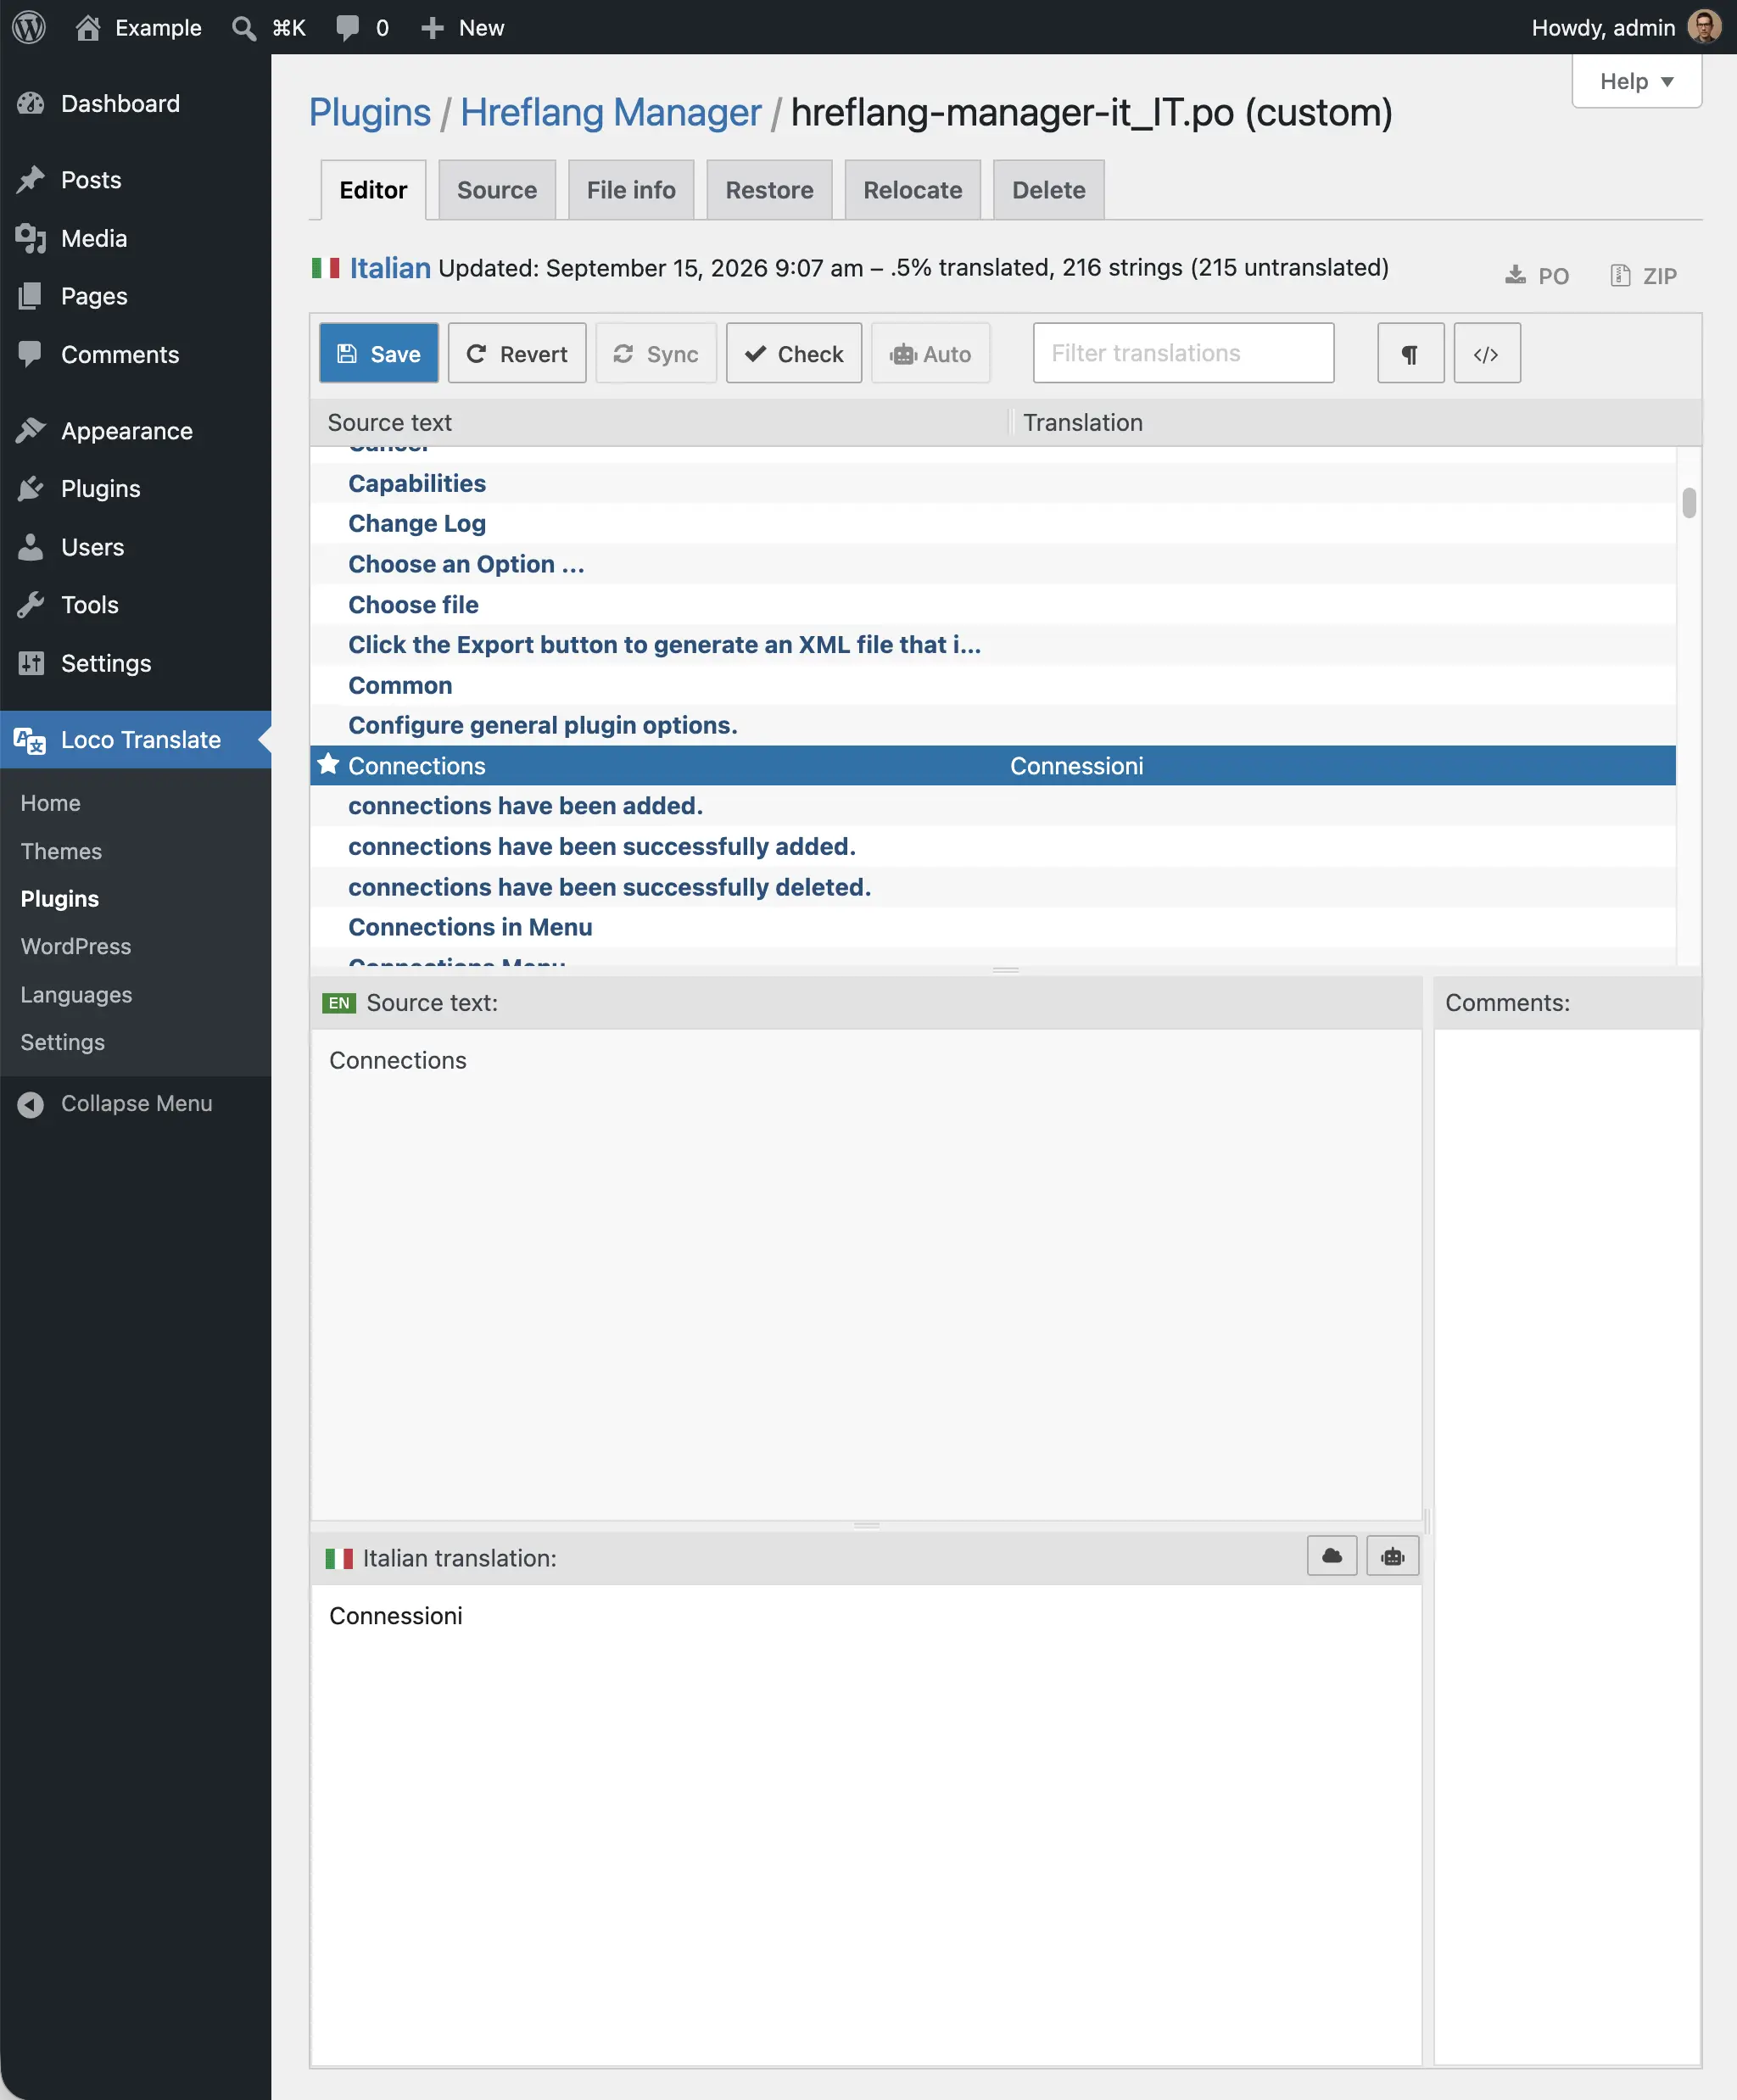Select the Capabilities string row
This screenshot has width=1737, height=2100.
[993, 483]
